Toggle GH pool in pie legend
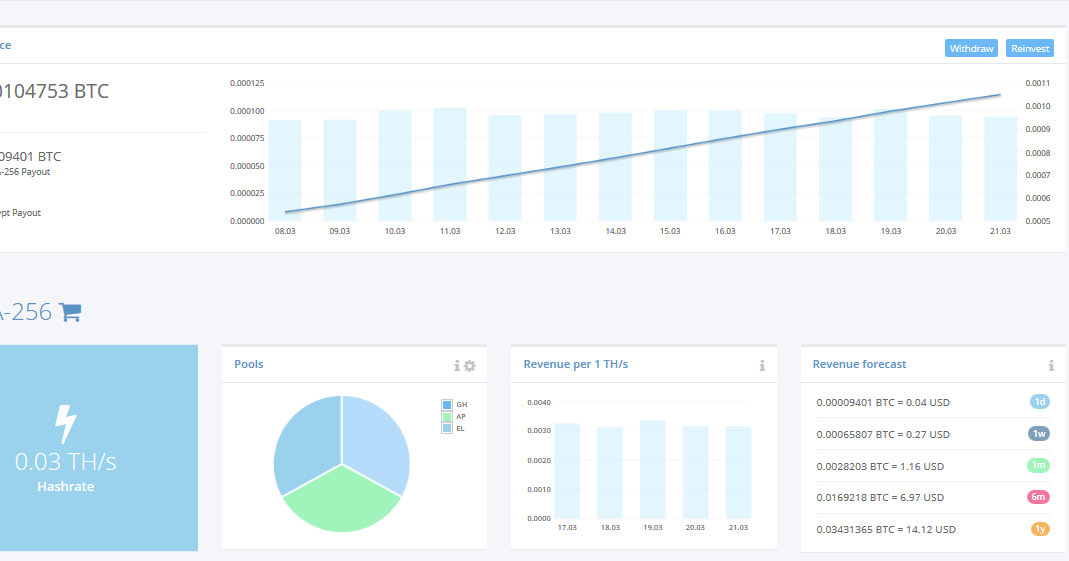Image resolution: width=1069 pixels, height=561 pixels. tap(447, 405)
